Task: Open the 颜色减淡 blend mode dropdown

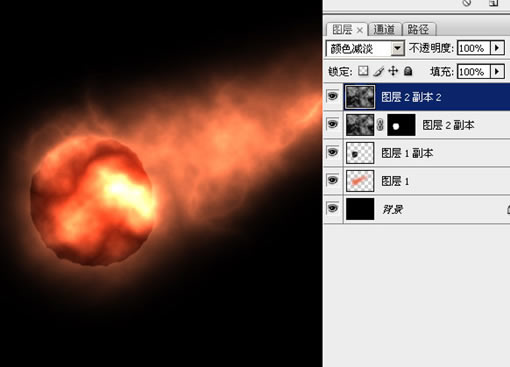Action: coord(397,48)
